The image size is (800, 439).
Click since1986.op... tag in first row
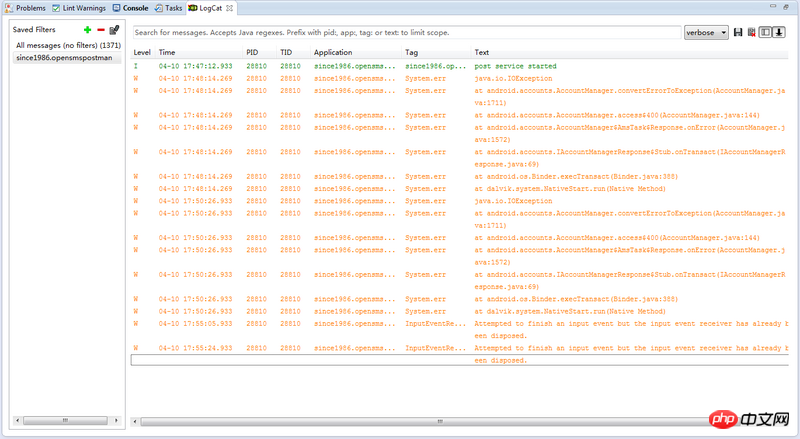pyautogui.click(x=435, y=66)
